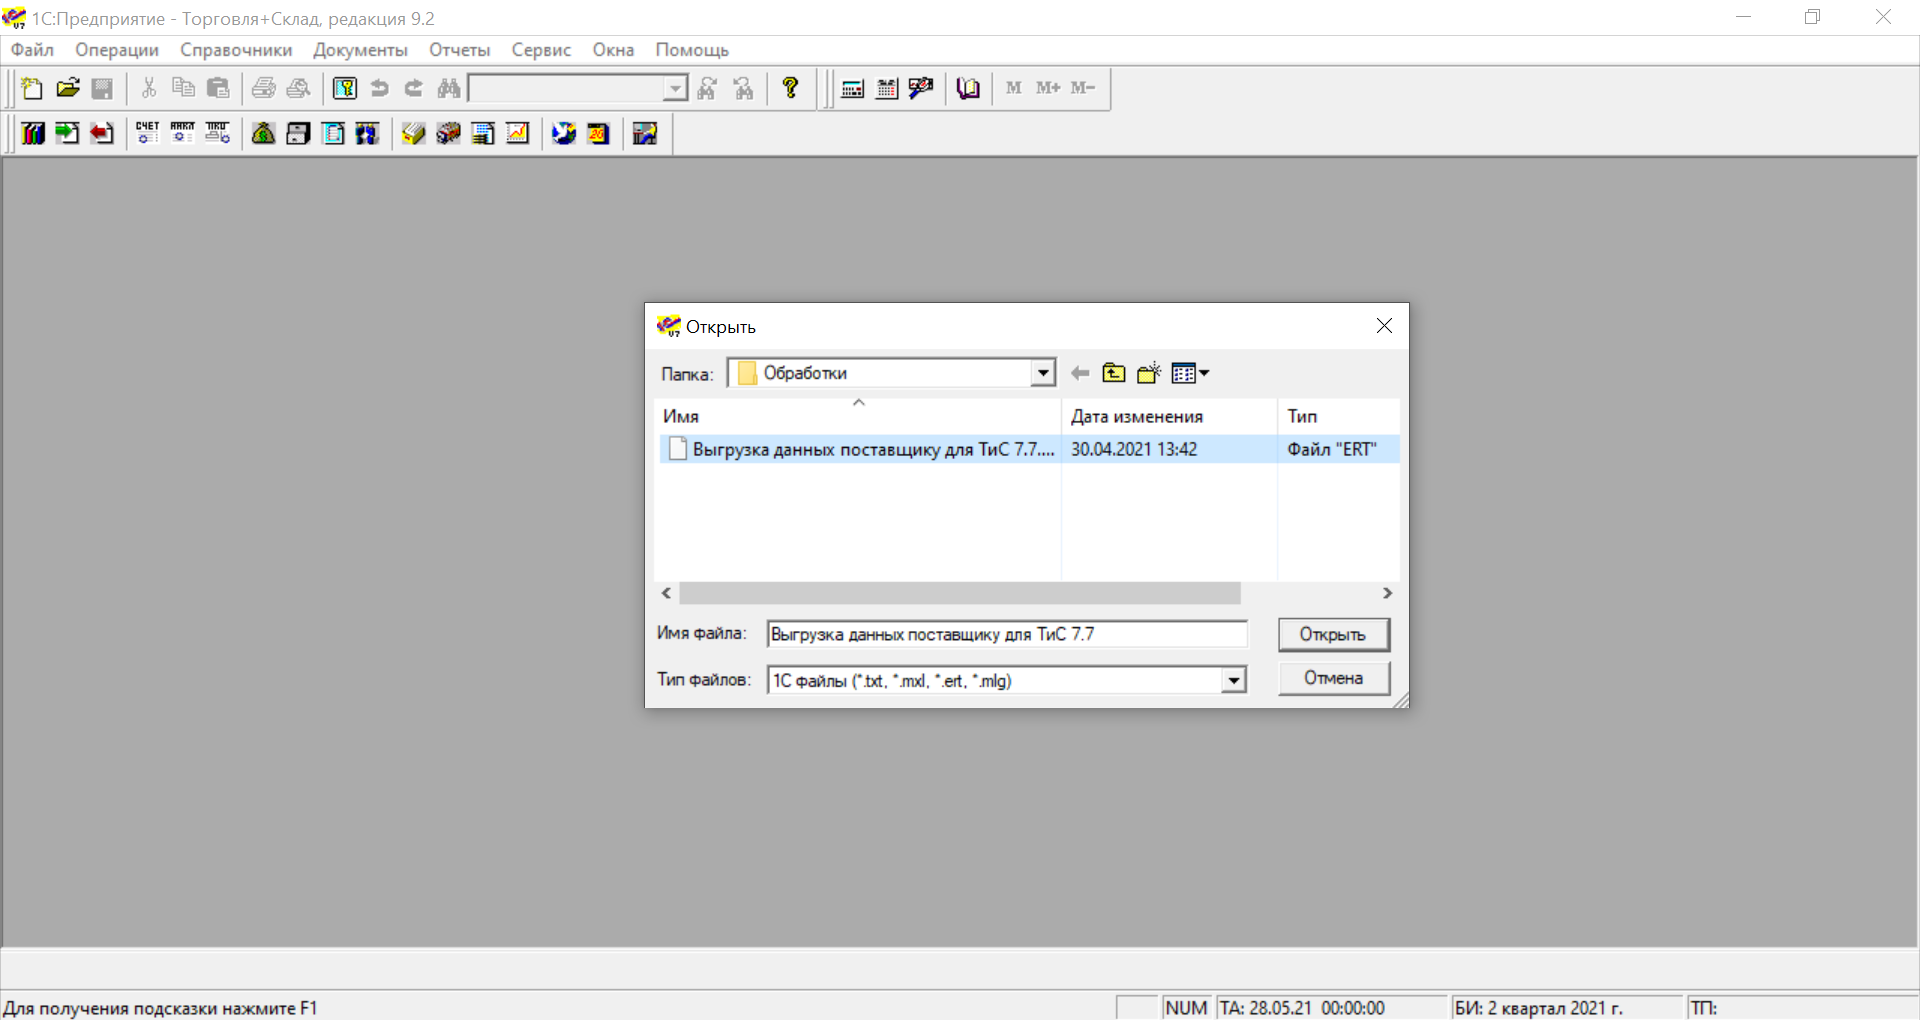The height and width of the screenshot is (1020, 1920).
Task: Click the Find (binoculars) icon
Action: tap(449, 88)
